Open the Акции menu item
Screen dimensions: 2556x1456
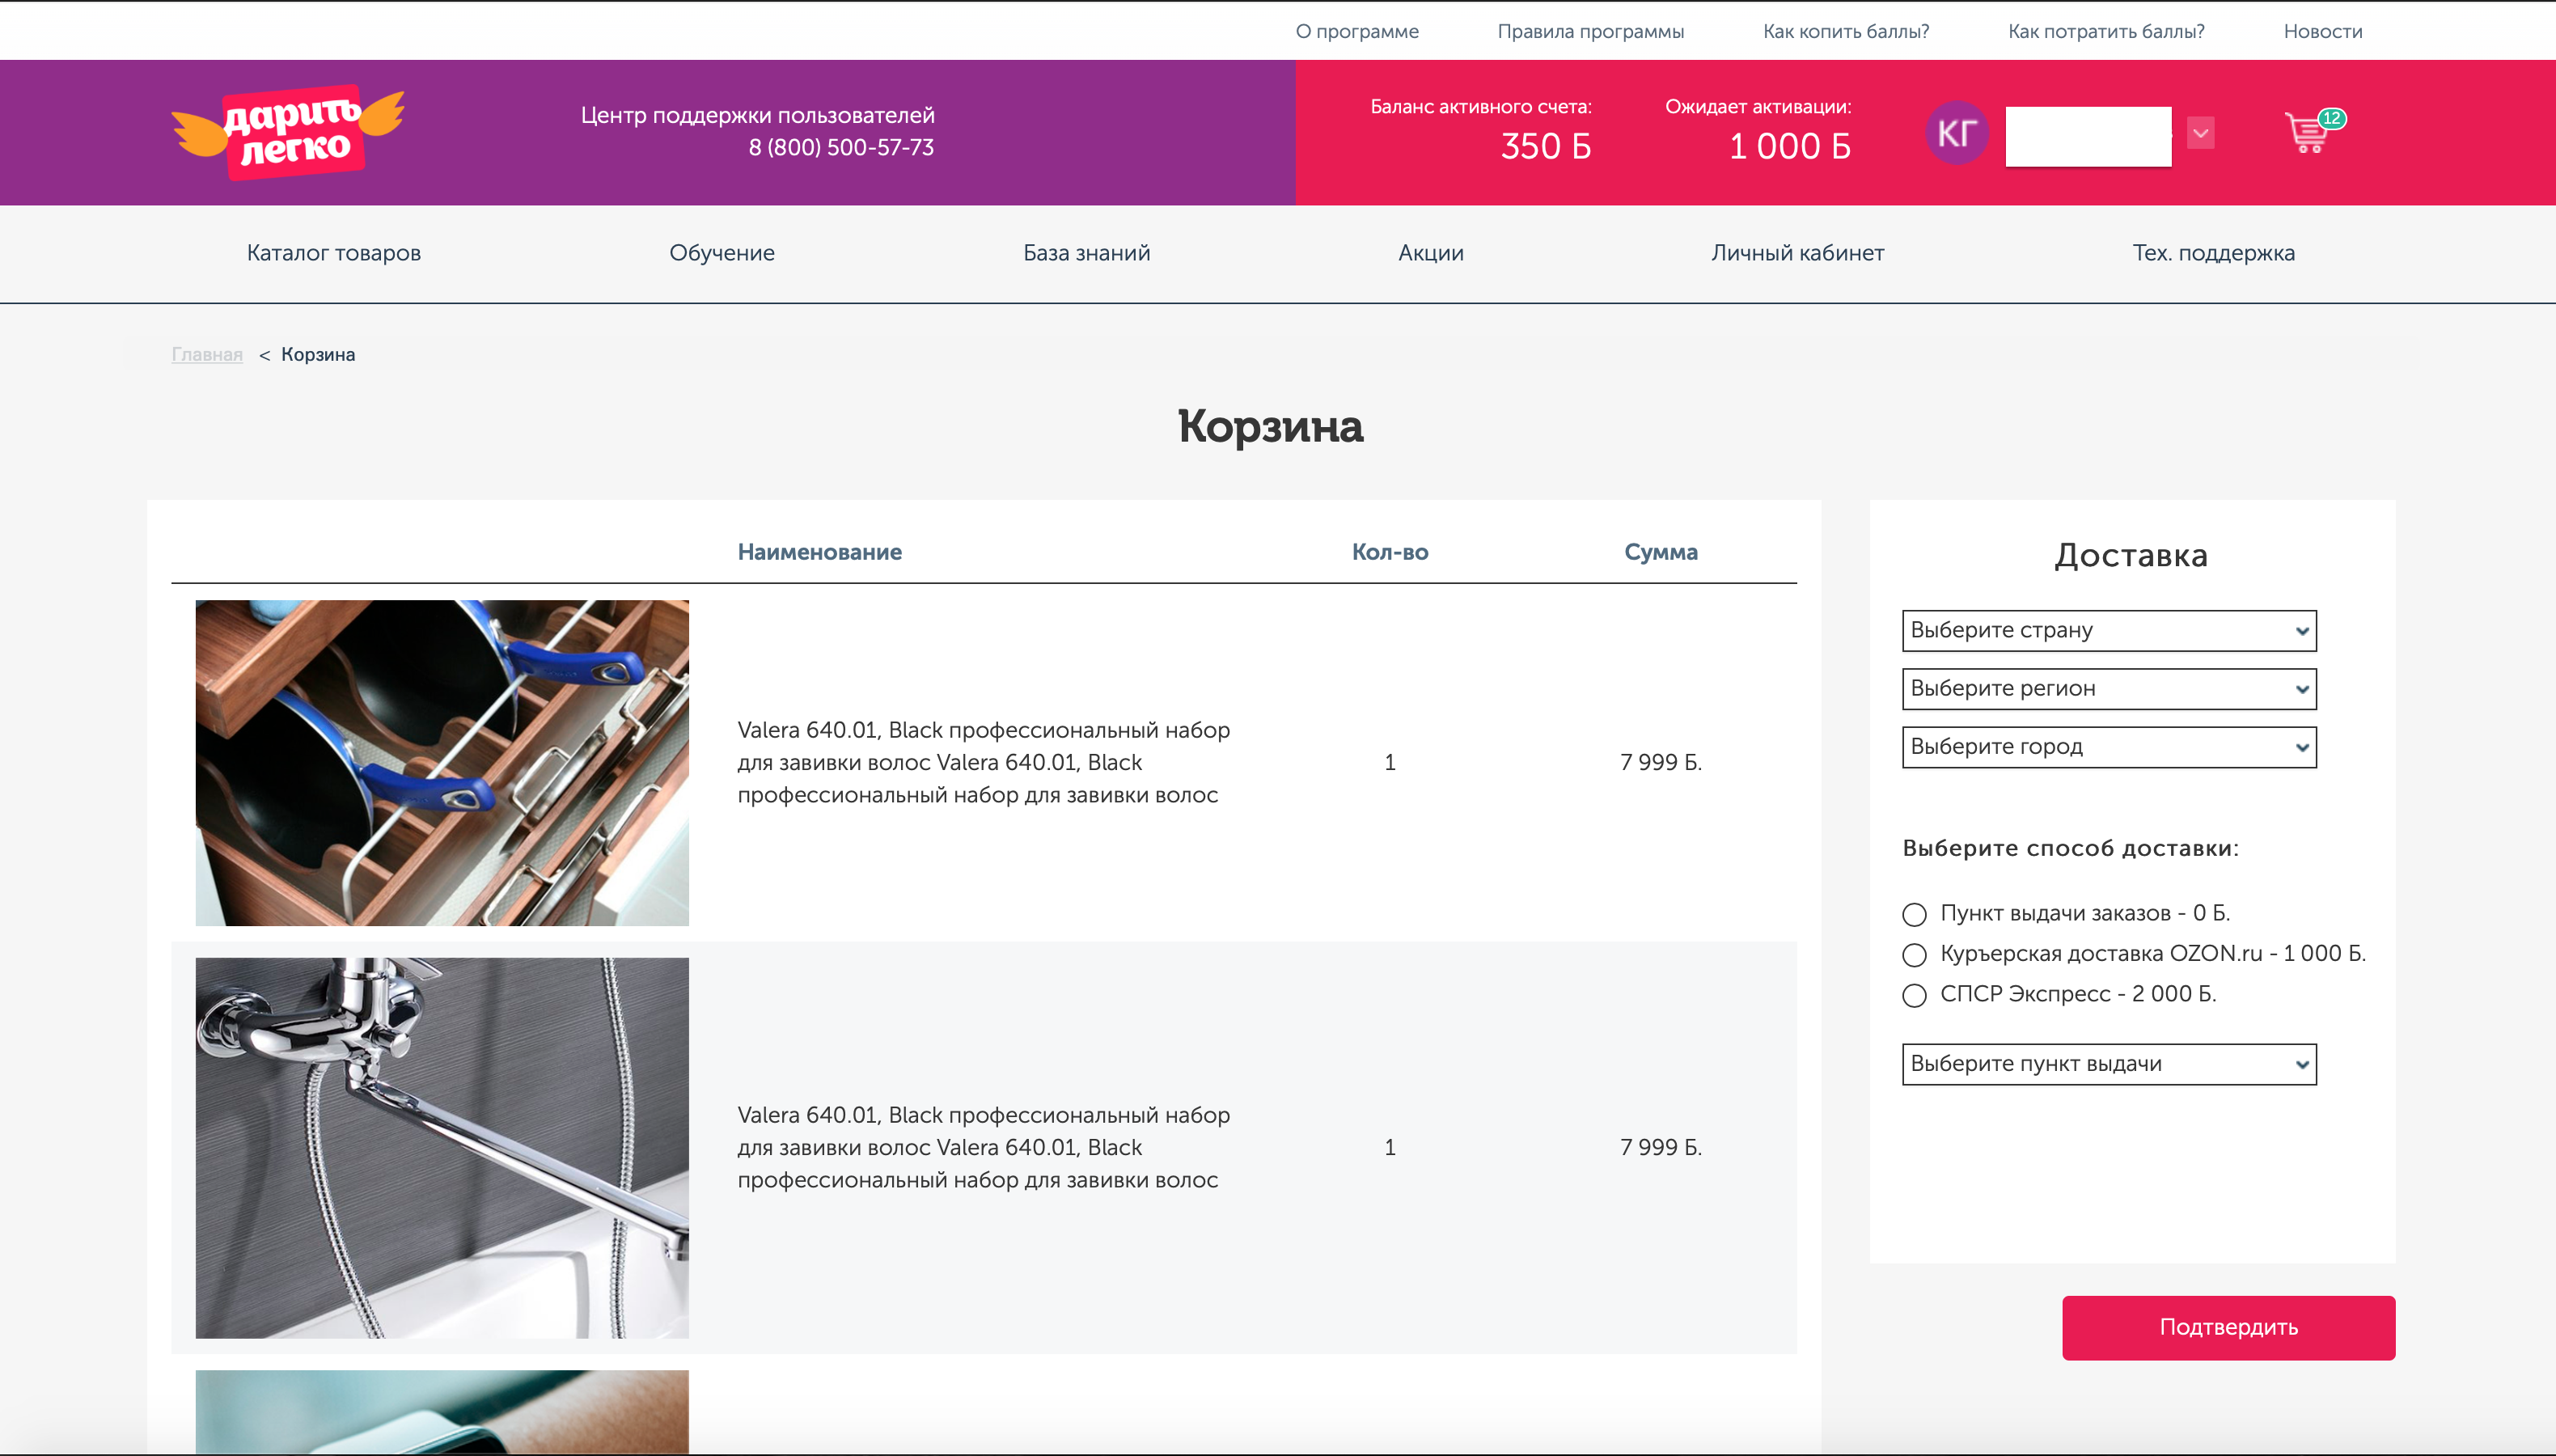(x=1431, y=253)
